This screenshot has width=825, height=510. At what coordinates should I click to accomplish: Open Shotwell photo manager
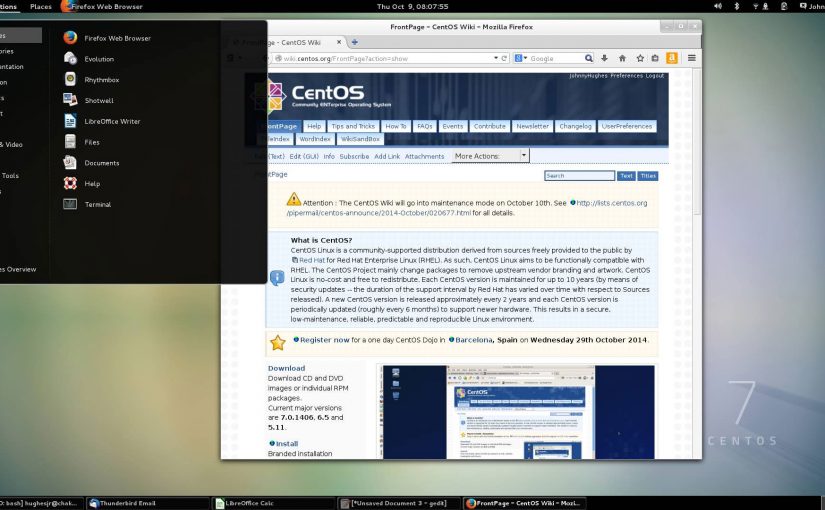[x=88, y=100]
